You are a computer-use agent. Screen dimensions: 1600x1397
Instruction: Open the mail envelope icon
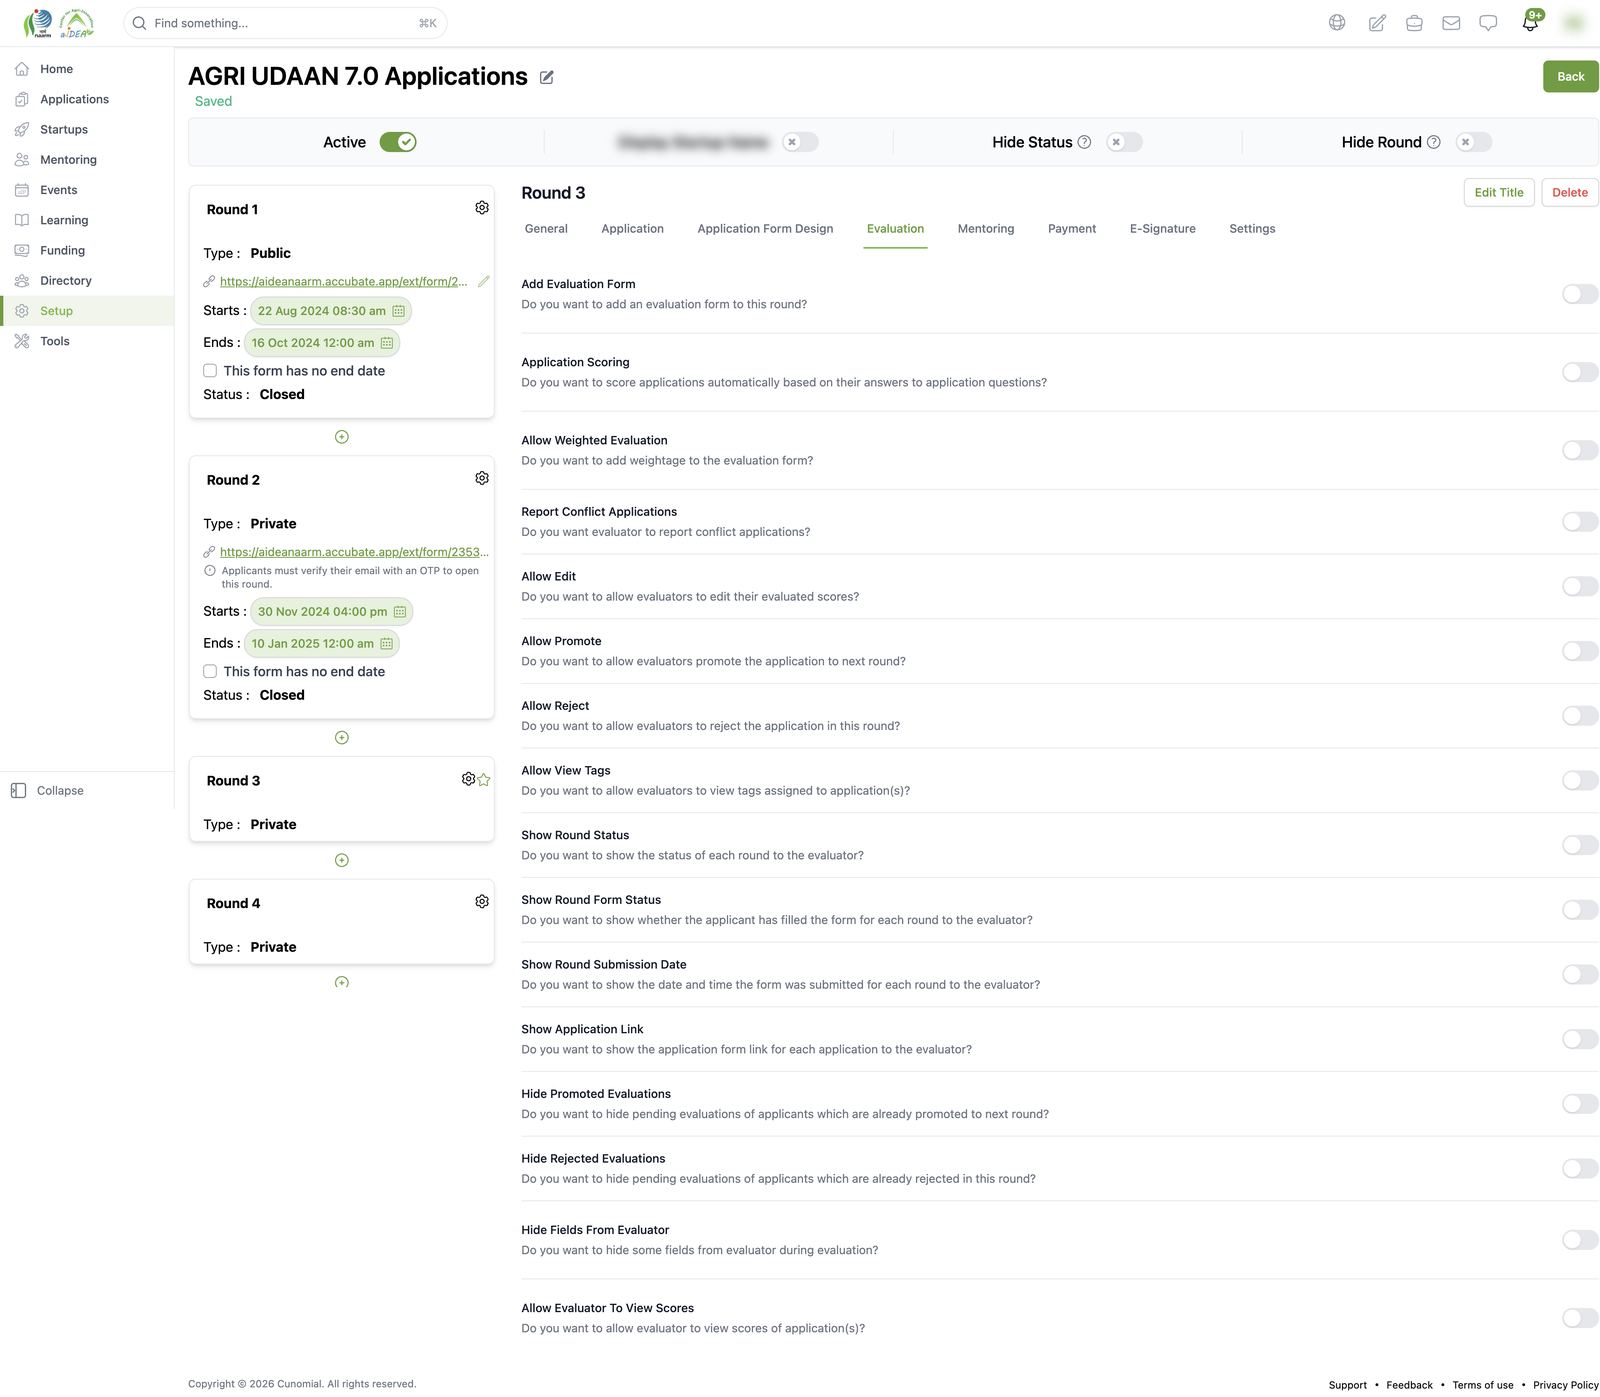pyautogui.click(x=1451, y=23)
